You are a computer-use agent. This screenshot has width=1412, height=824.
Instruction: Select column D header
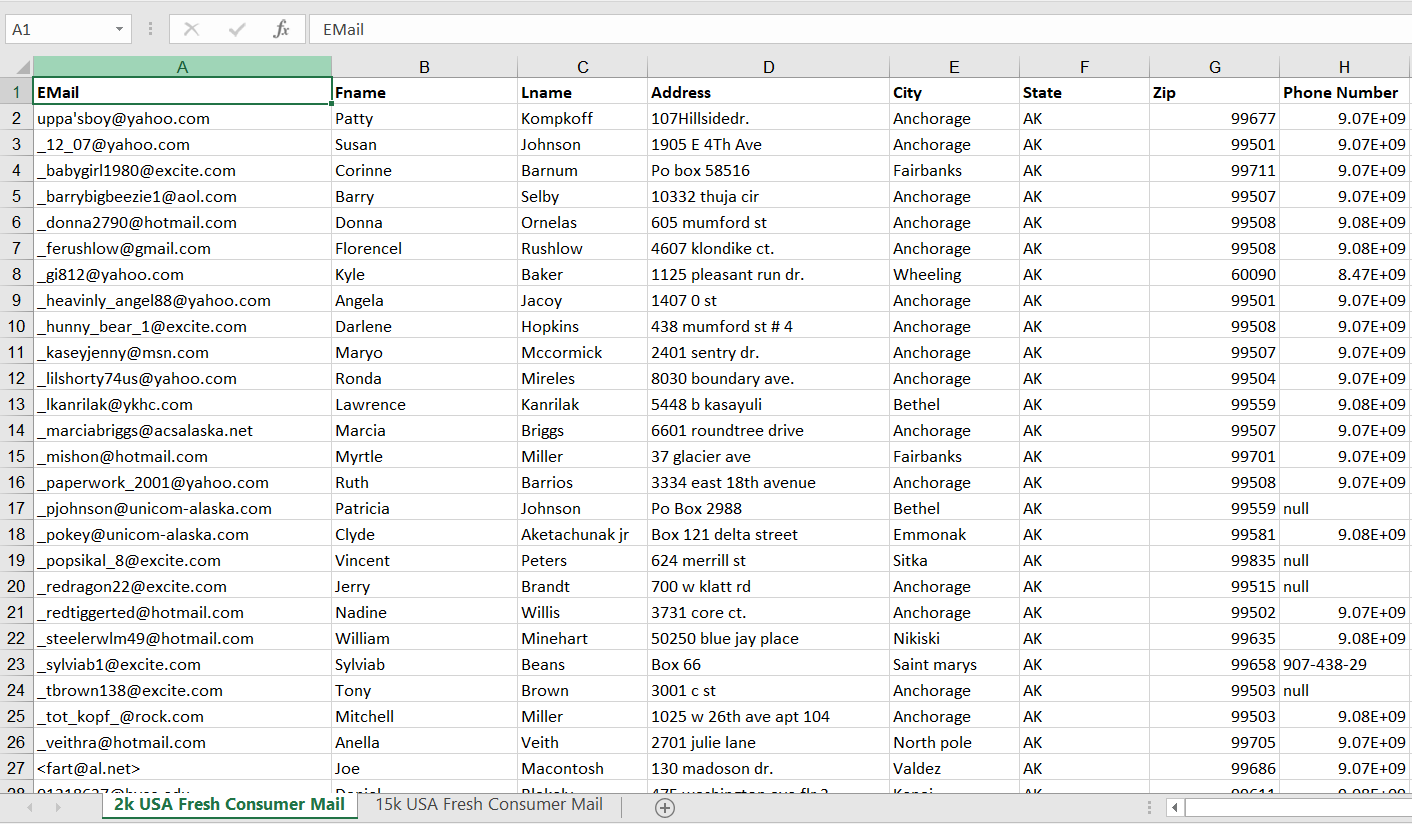768,66
